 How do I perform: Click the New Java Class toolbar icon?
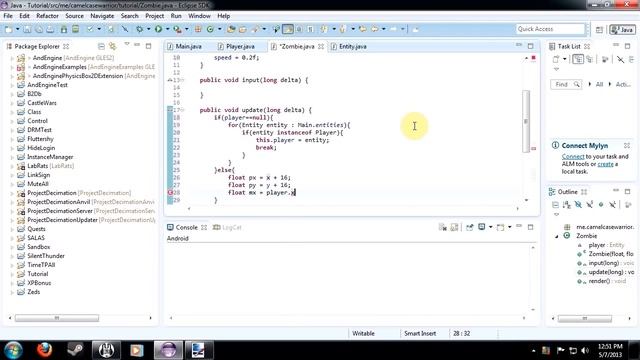point(210,29)
